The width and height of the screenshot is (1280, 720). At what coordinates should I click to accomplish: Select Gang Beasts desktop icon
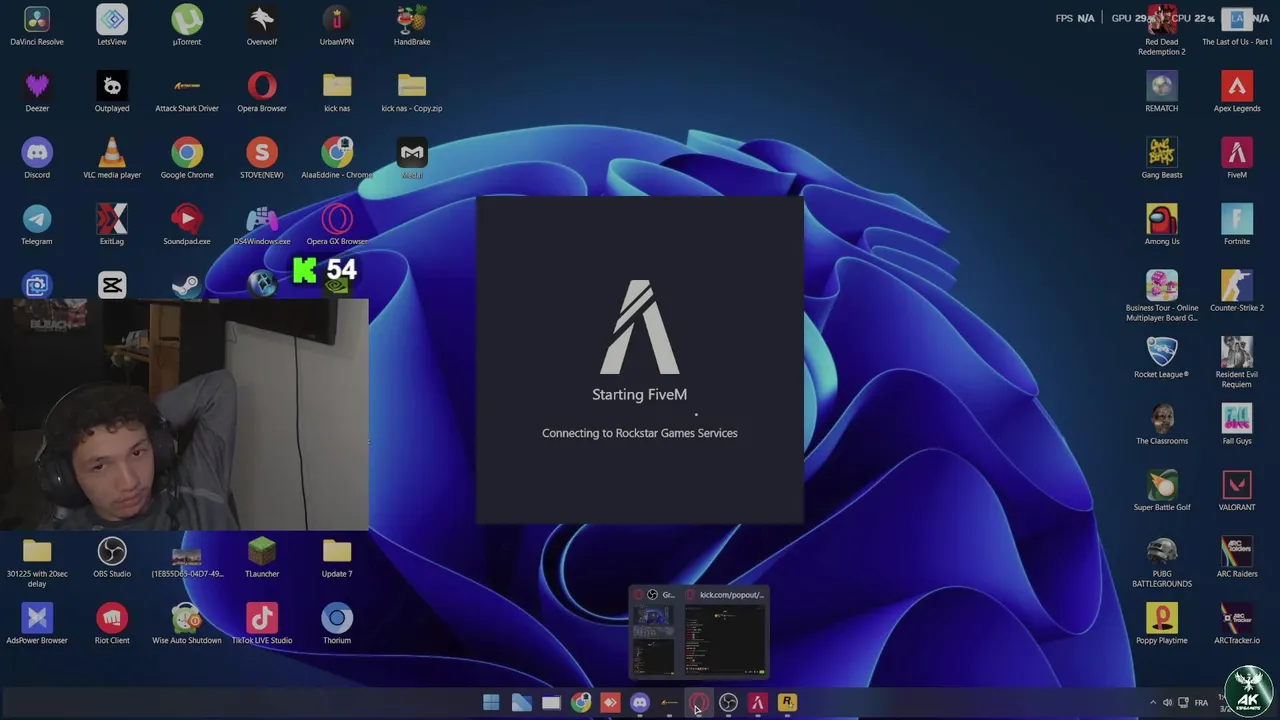tap(1162, 159)
